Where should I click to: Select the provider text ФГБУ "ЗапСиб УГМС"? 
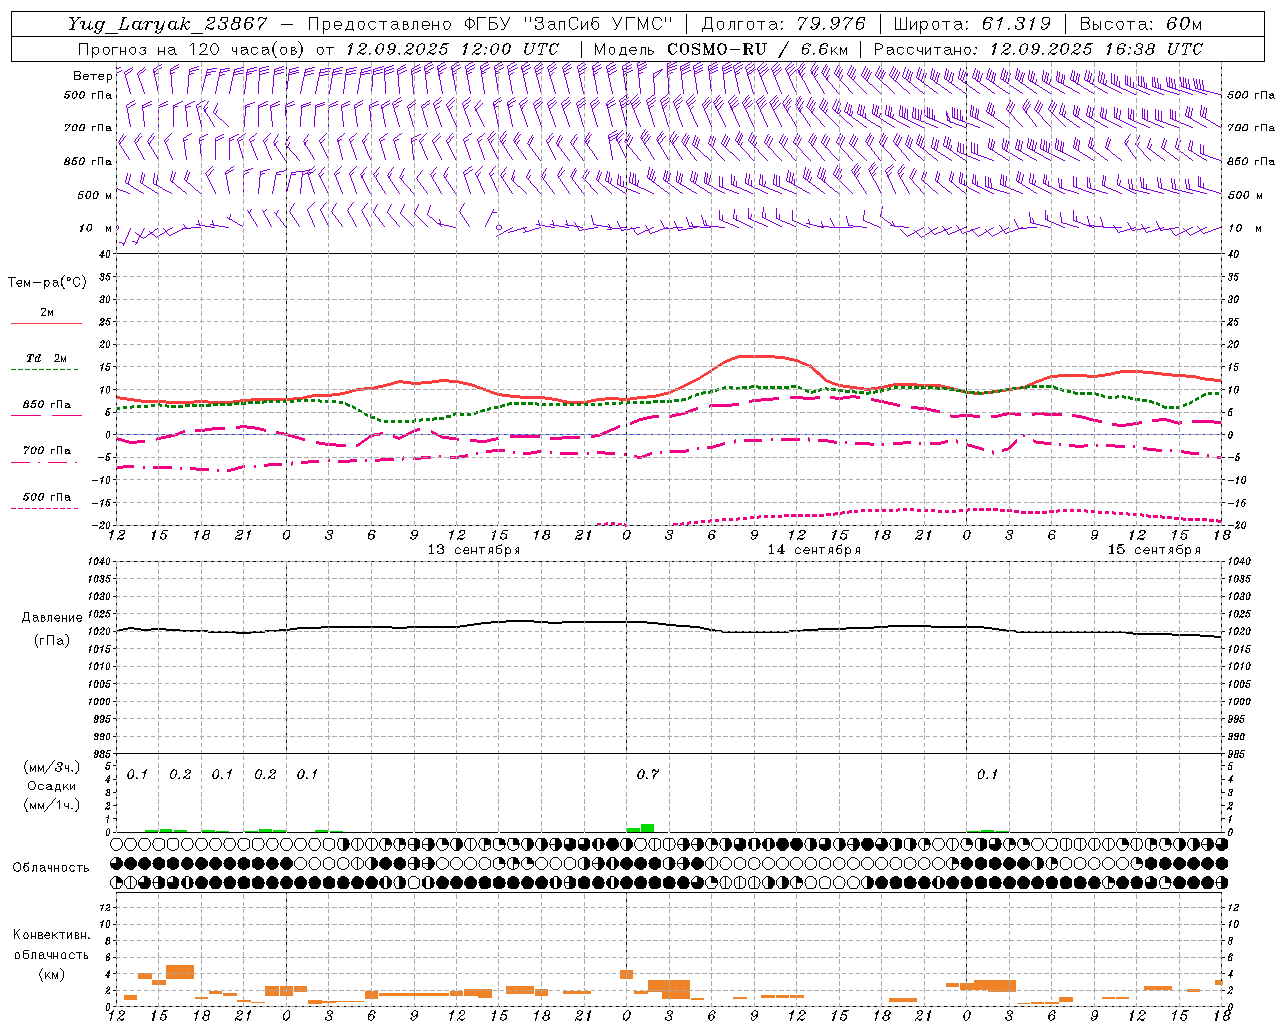(569, 24)
